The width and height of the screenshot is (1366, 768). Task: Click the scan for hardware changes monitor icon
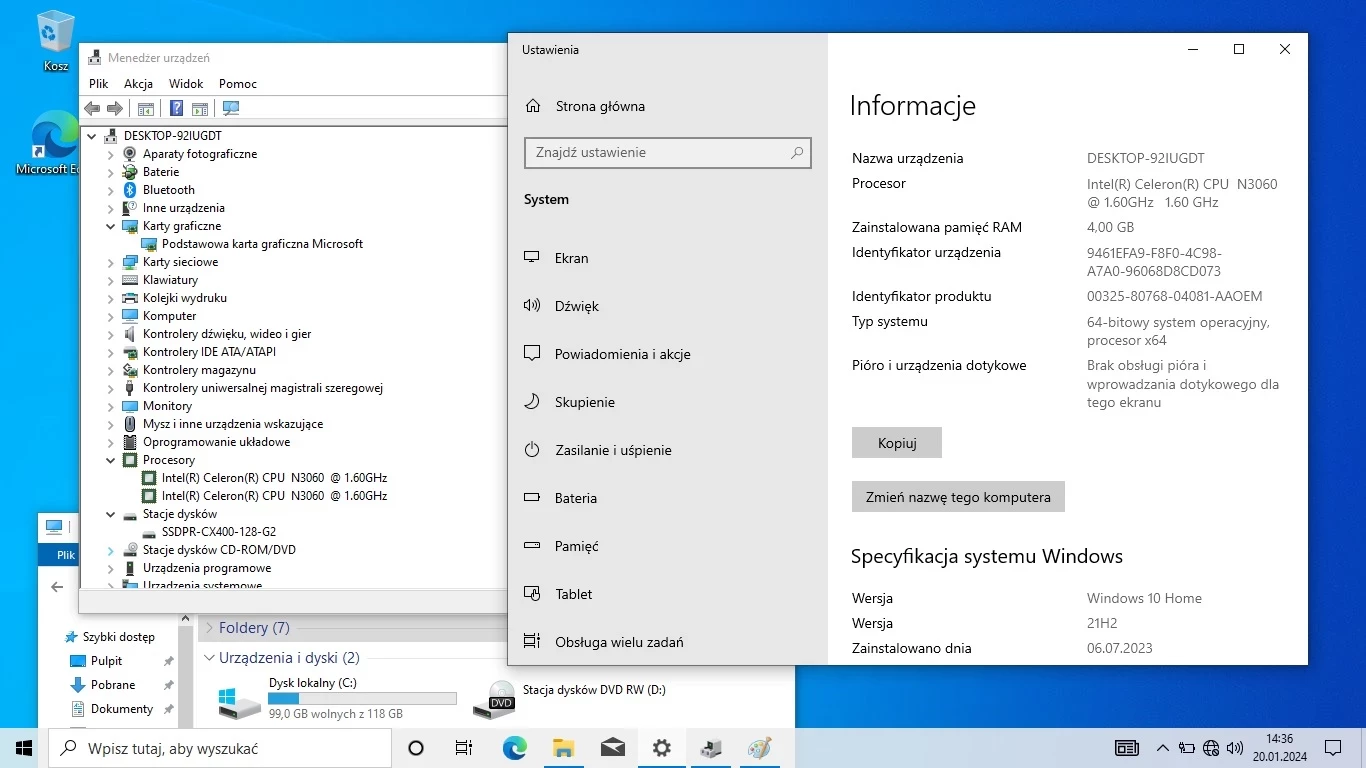(231, 109)
